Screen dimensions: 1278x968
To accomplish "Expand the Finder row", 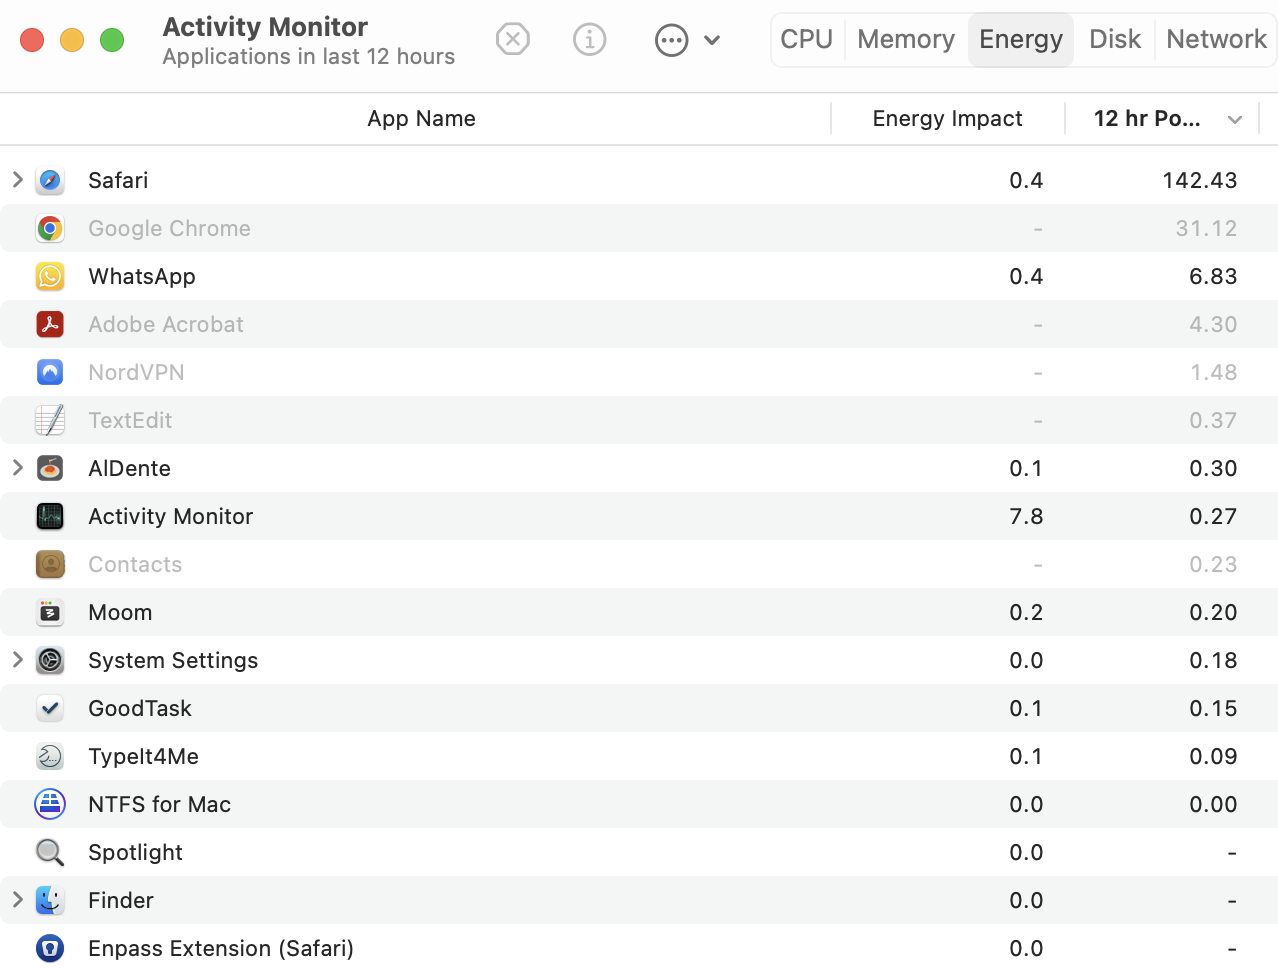I will click(17, 900).
